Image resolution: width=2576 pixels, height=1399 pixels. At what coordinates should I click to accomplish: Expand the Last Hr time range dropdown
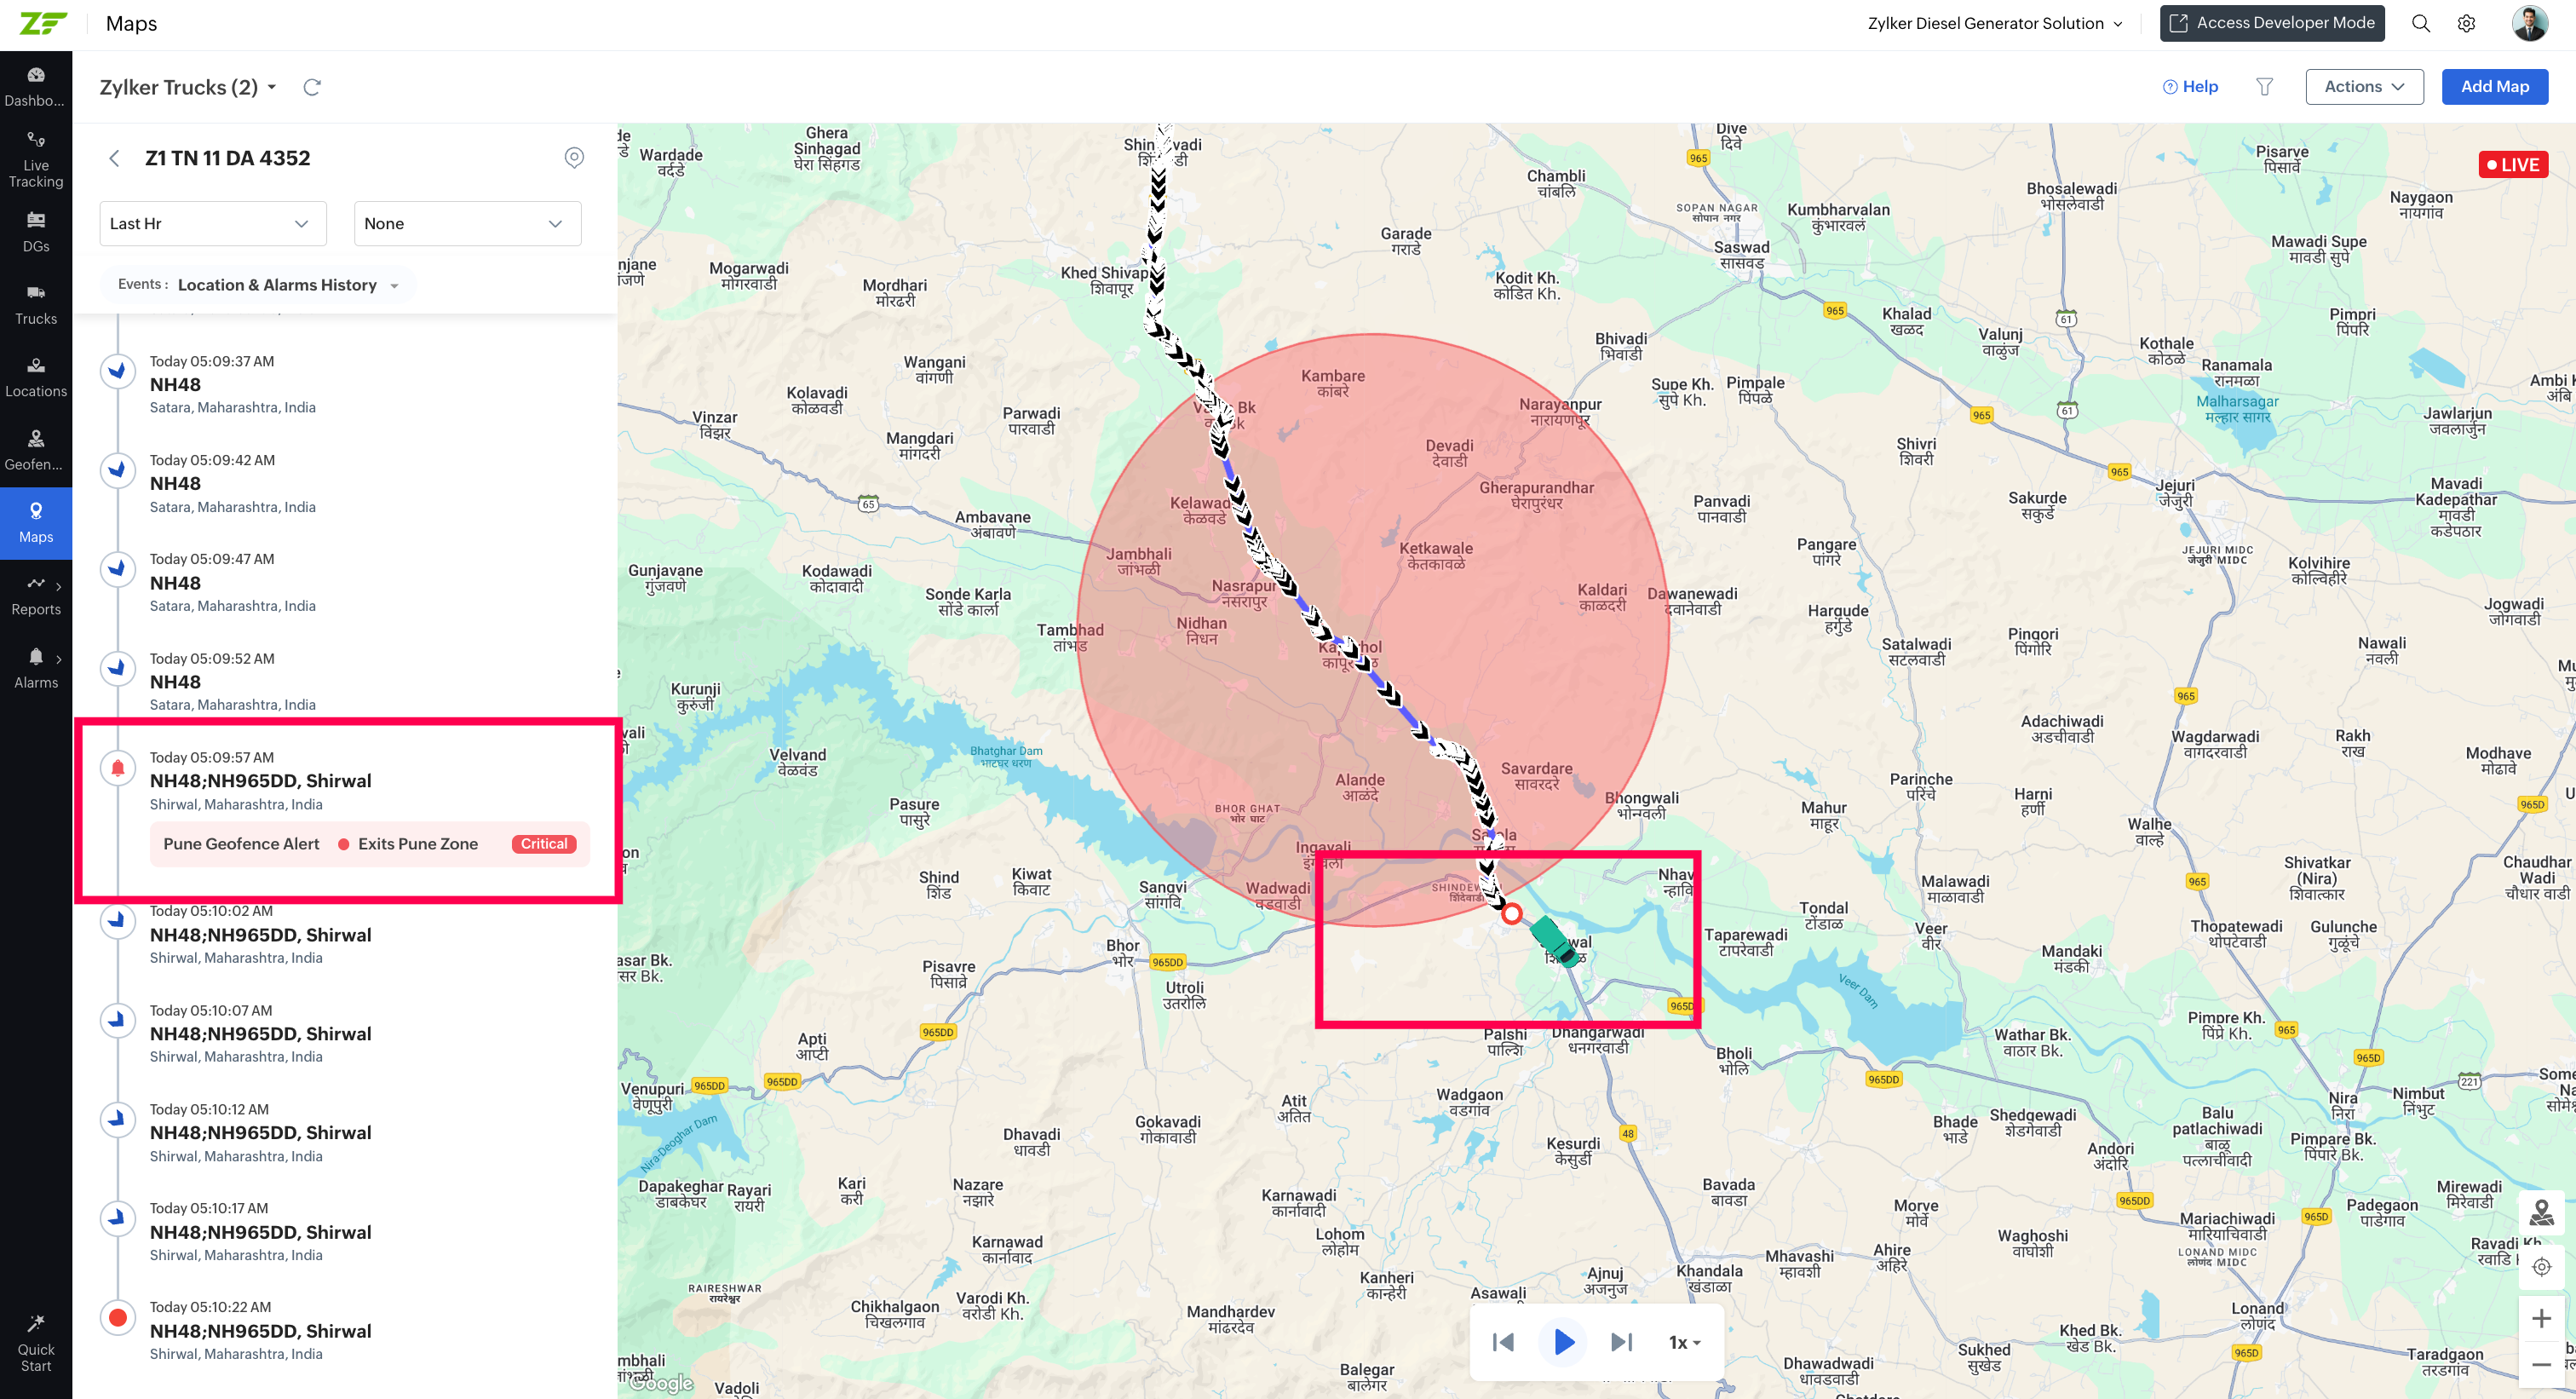click(212, 223)
